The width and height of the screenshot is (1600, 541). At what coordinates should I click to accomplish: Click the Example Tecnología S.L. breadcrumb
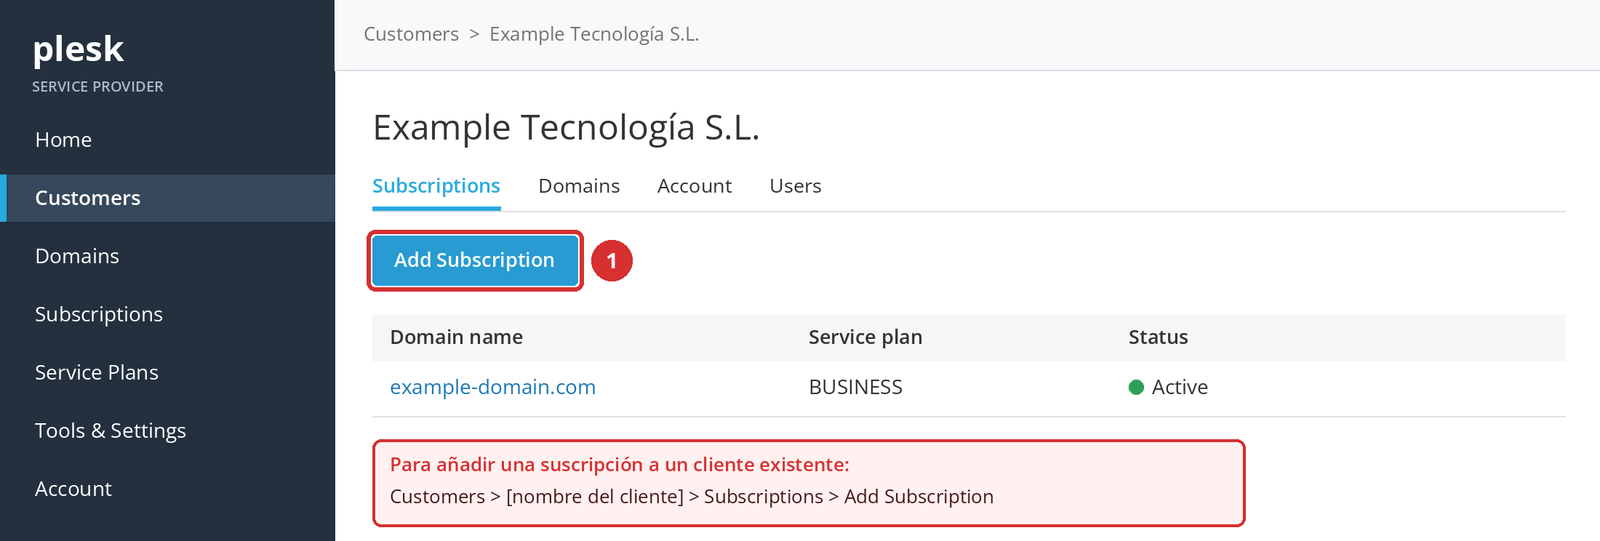click(594, 34)
